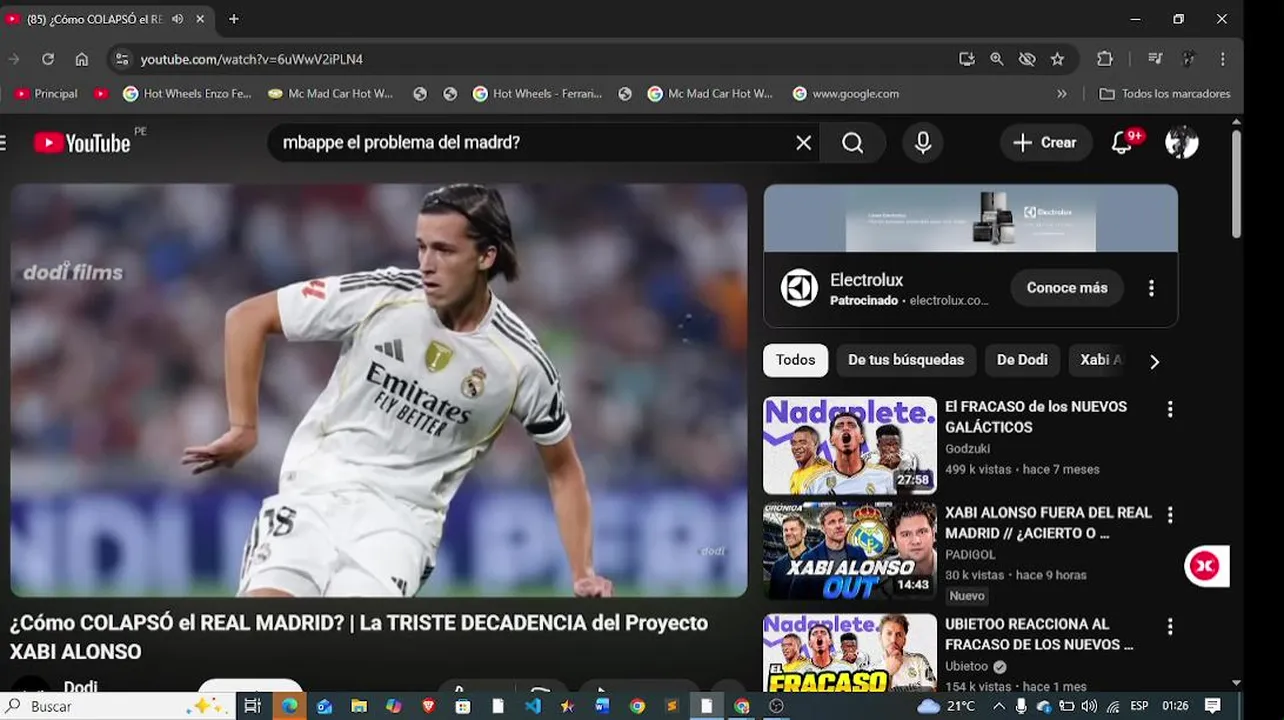The image size is (1284, 720).
Task: Open the volume speaker icon in system tray
Action: 1089,706
